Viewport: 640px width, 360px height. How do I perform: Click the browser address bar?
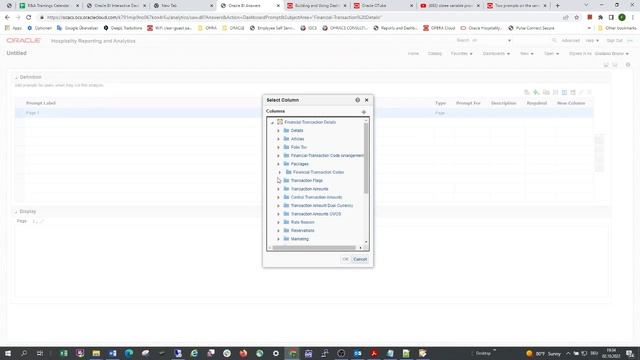pyautogui.click(x=302, y=18)
